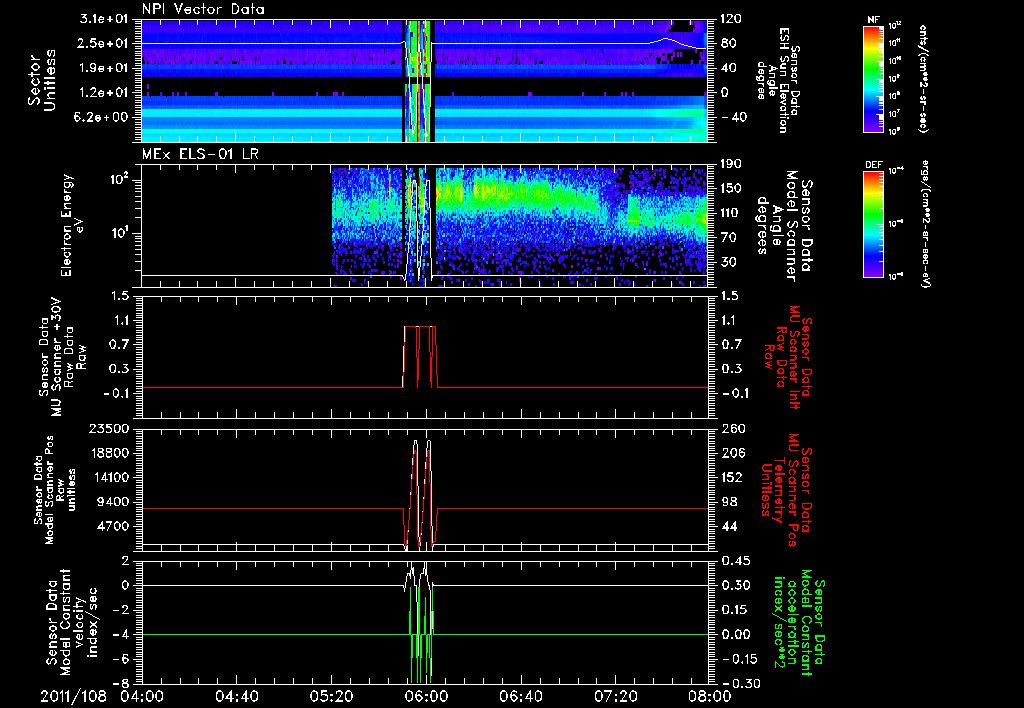Click the 260 telemetry tick value

pos(731,428)
